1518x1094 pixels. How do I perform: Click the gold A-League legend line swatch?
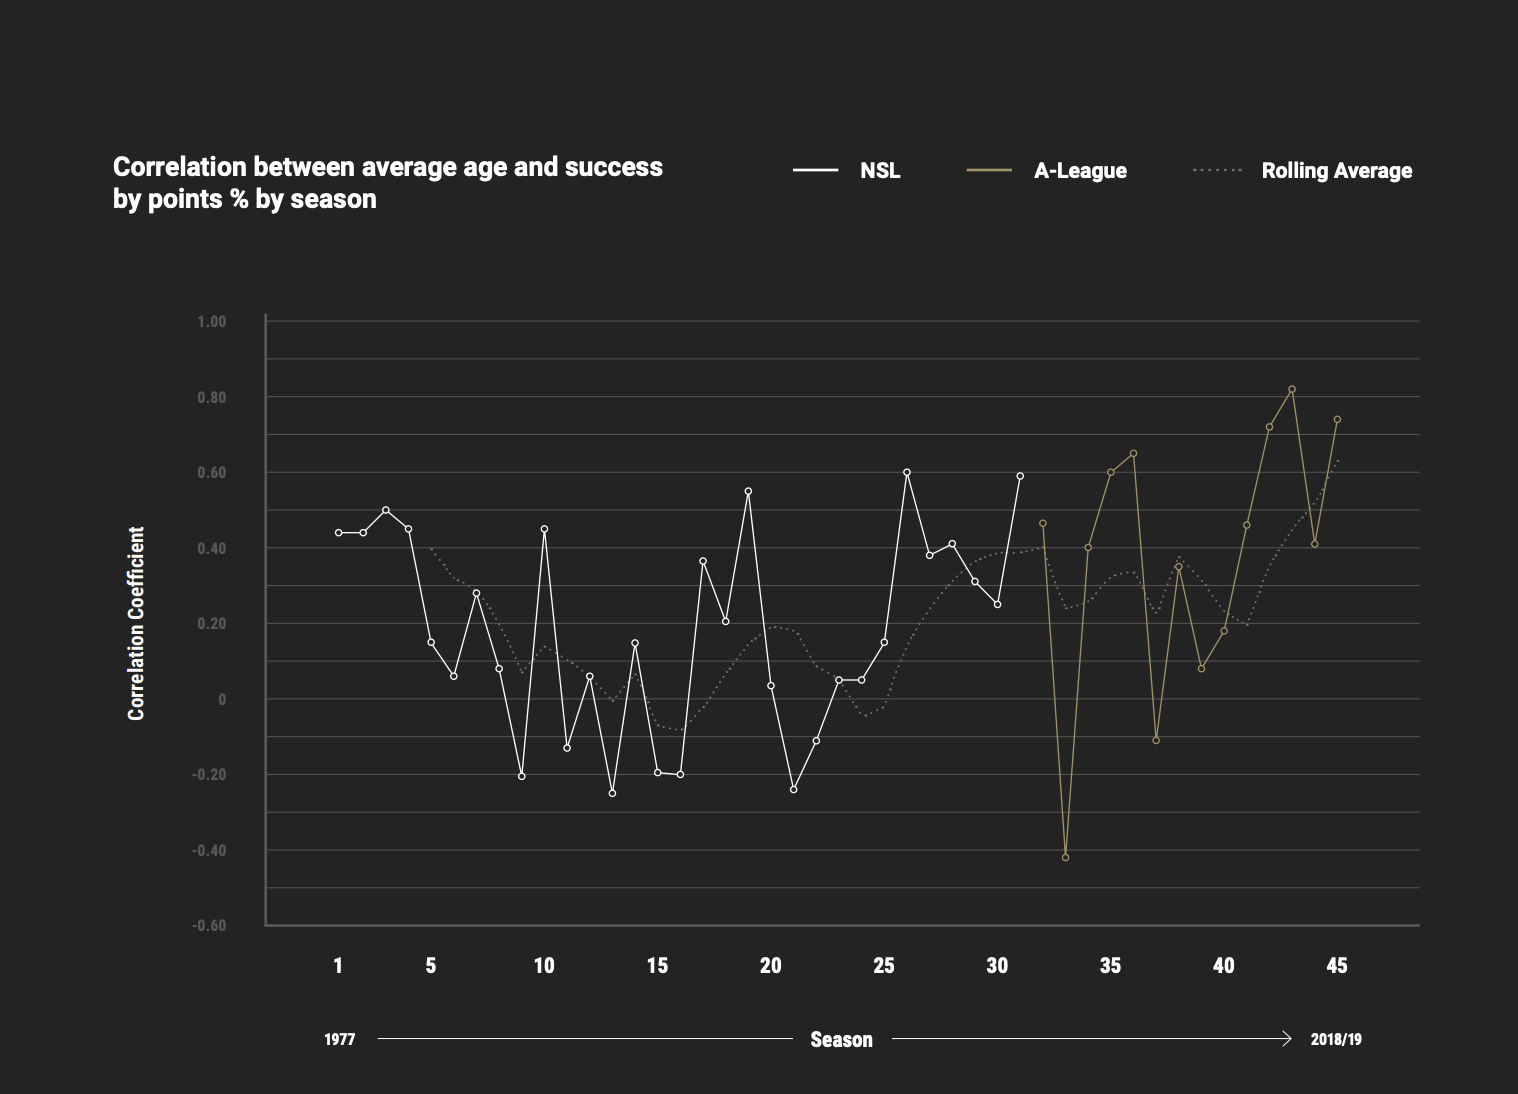tap(989, 170)
